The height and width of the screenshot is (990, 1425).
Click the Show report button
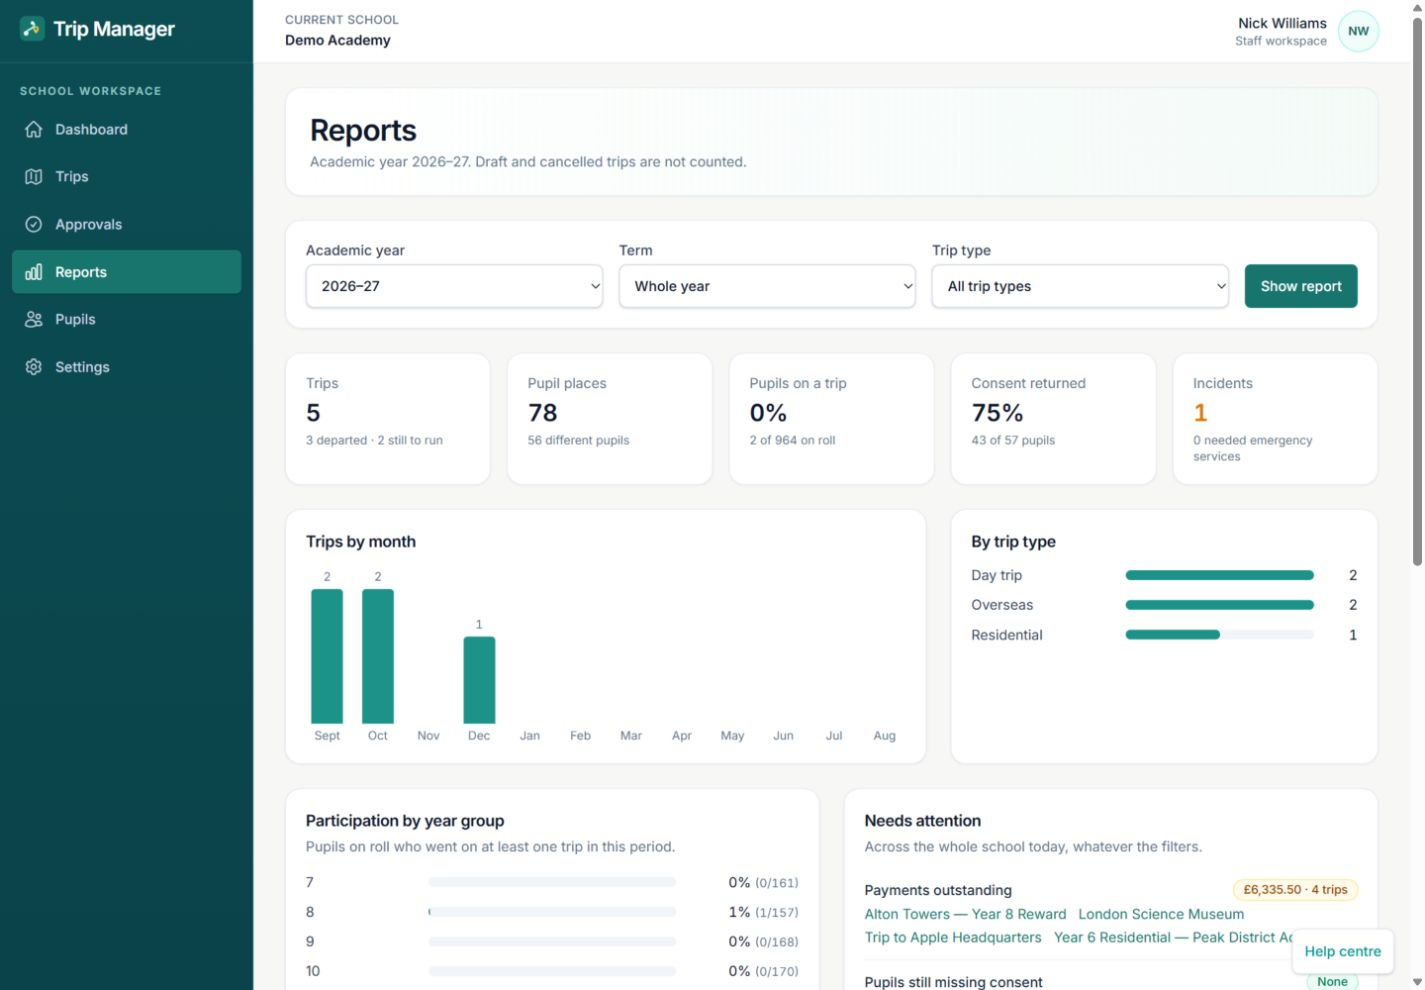click(1301, 286)
